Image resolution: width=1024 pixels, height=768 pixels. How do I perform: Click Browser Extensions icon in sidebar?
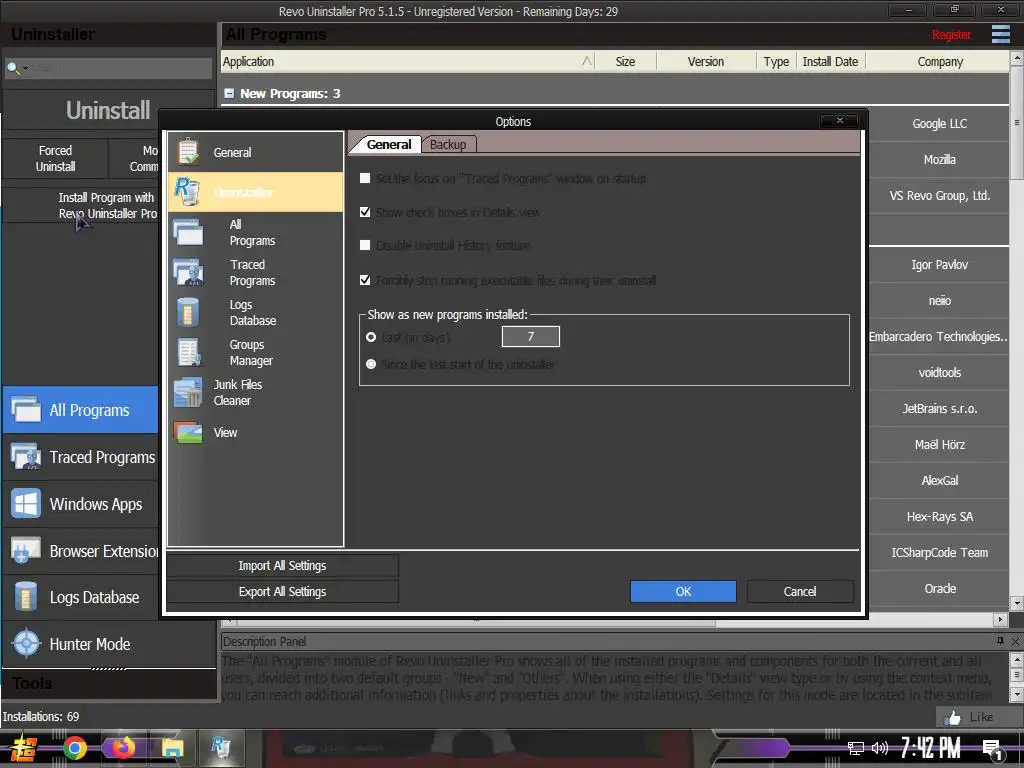tap(26, 551)
